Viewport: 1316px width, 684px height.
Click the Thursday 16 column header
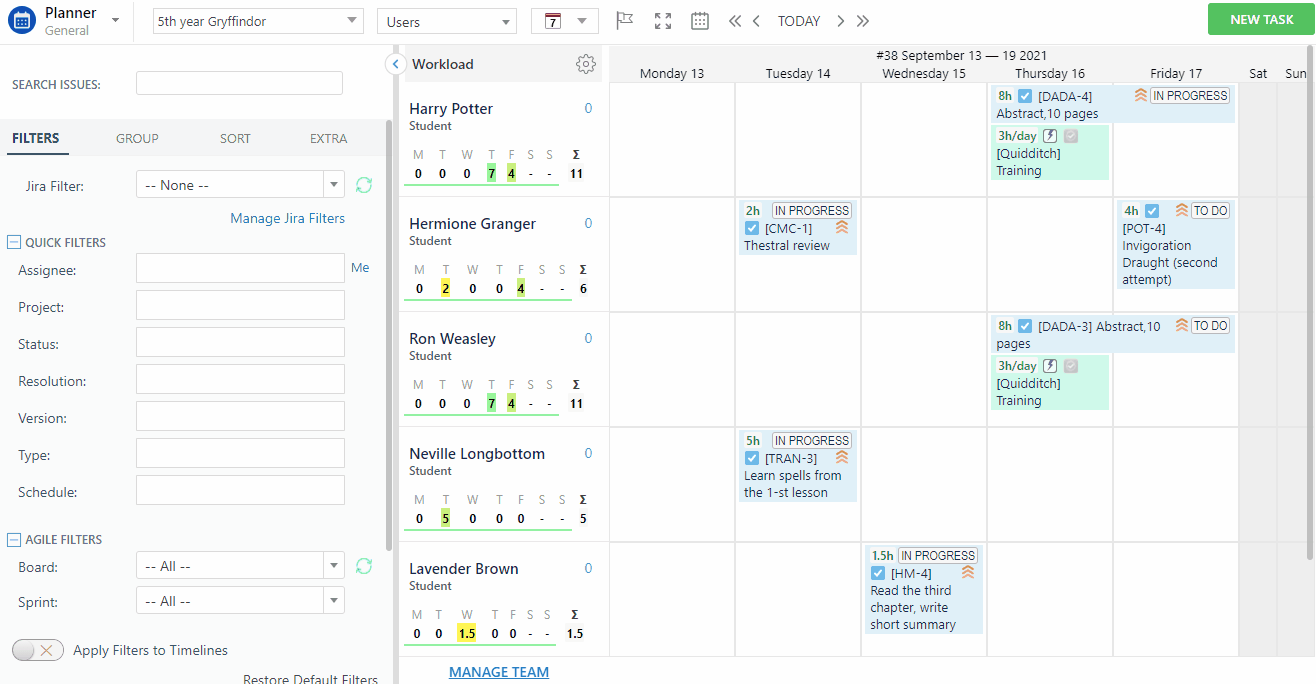1050,73
